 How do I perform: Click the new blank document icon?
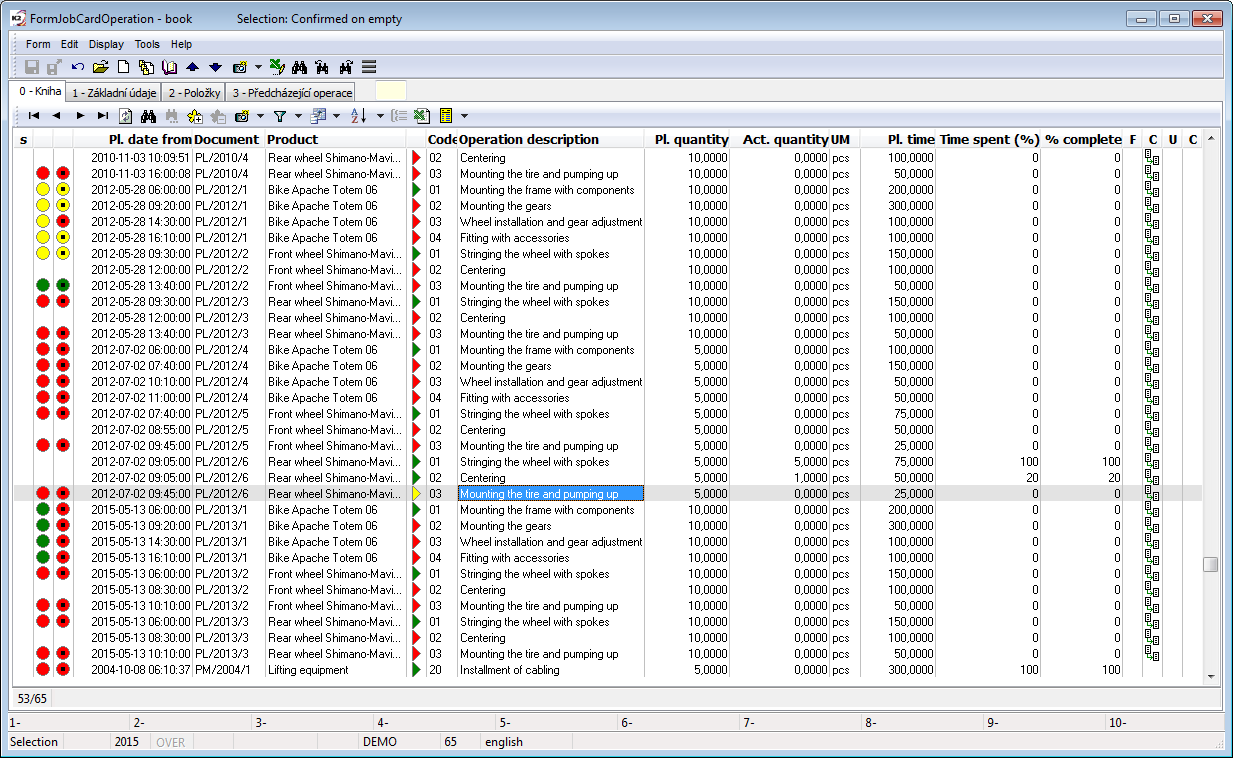click(x=124, y=67)
